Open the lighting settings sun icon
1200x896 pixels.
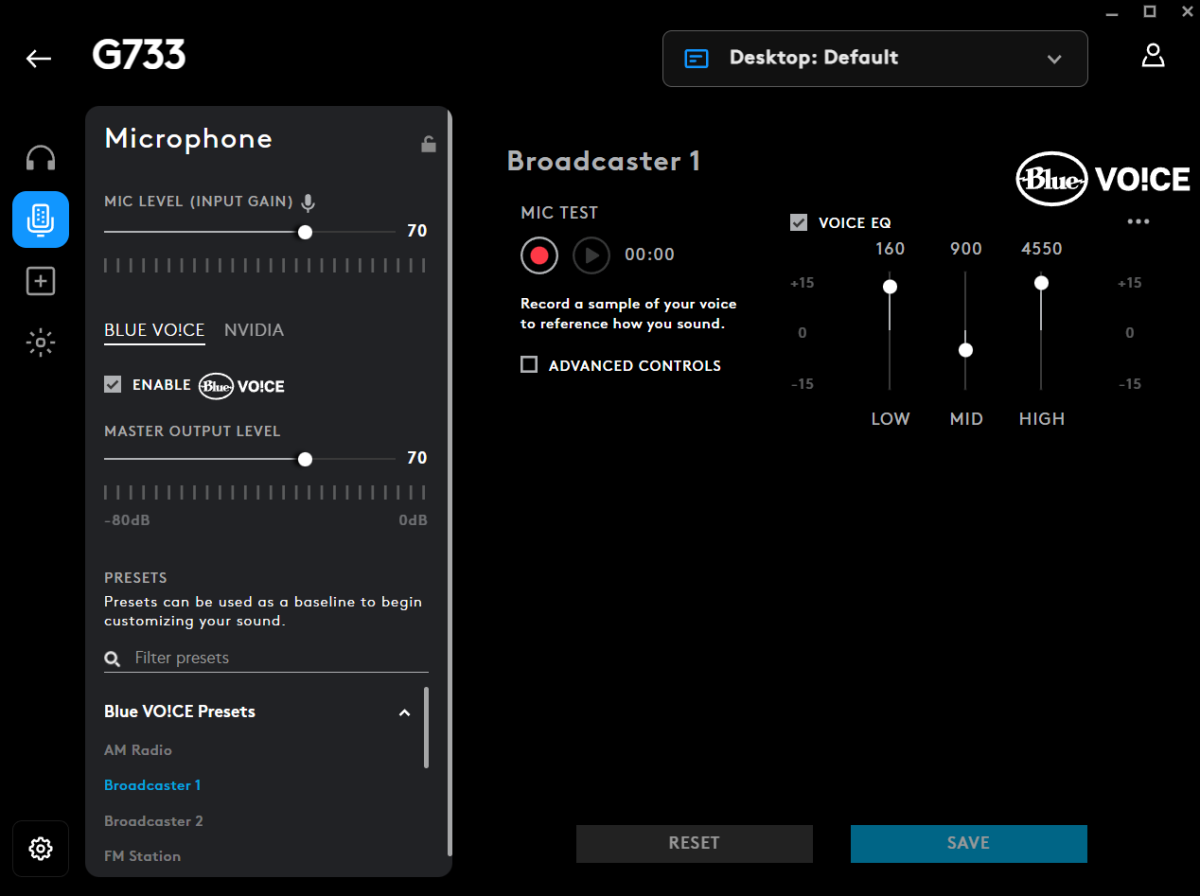point(40,343)
